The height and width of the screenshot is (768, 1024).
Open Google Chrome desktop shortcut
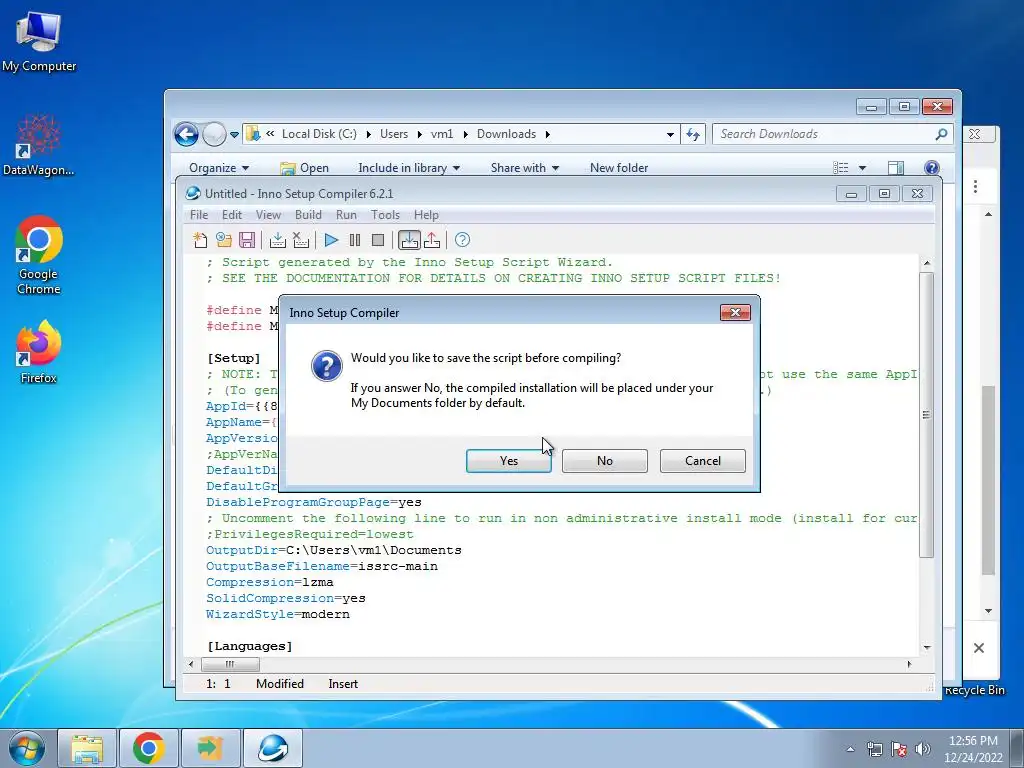(x=39, y=255)
